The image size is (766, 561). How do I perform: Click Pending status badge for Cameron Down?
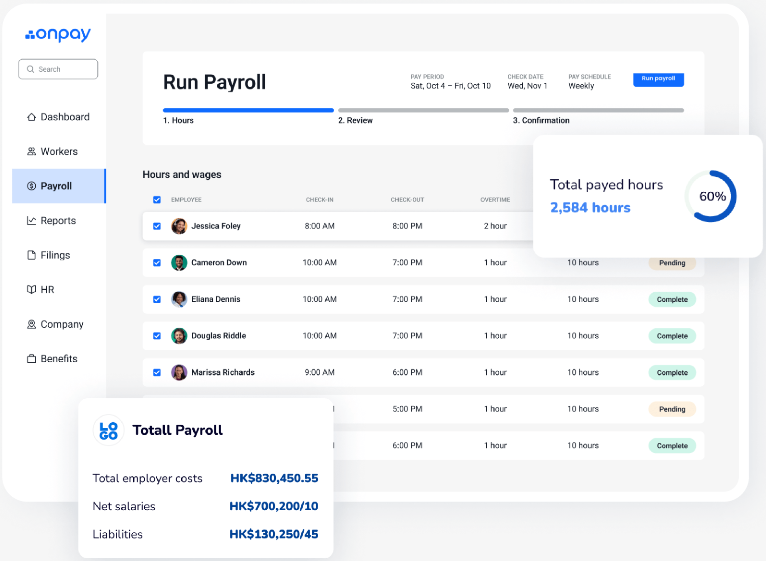672,263
